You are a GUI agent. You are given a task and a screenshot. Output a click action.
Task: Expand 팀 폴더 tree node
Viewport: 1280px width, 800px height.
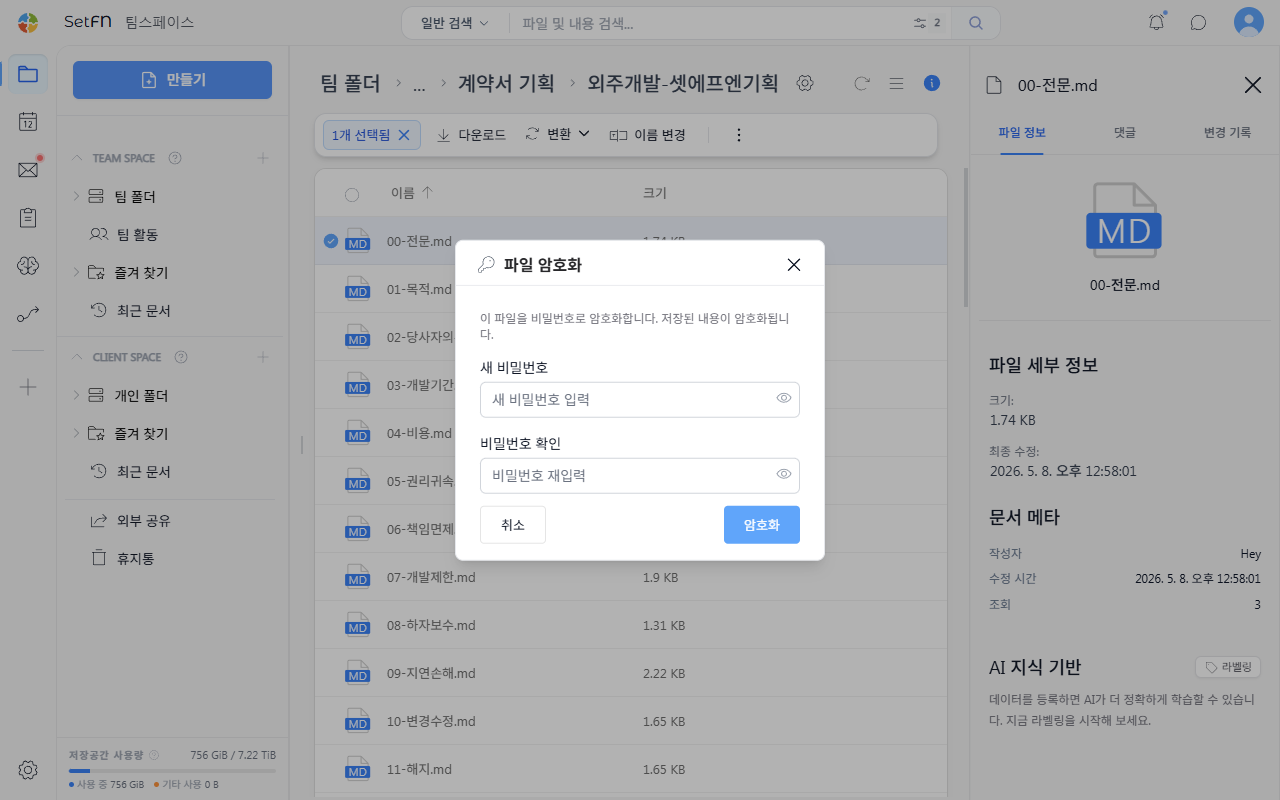pyautogui.click(x=76, y=197)
